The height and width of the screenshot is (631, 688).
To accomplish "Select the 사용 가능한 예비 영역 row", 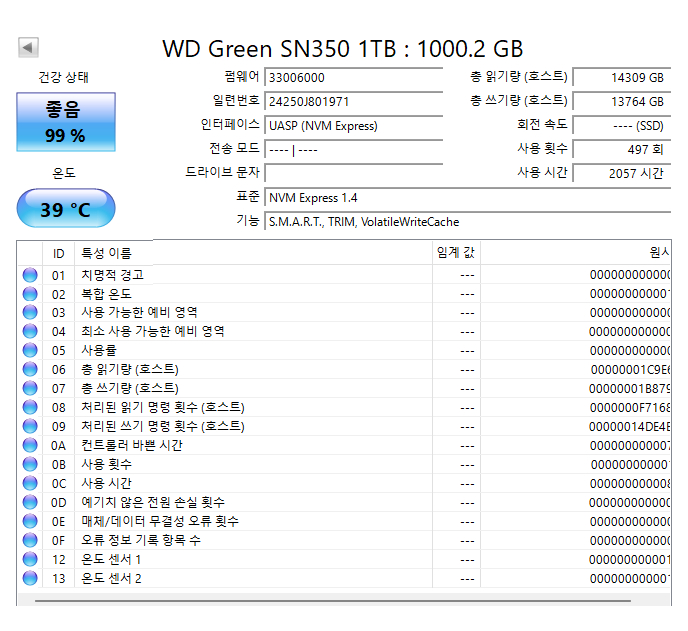I will pos(344,313).
